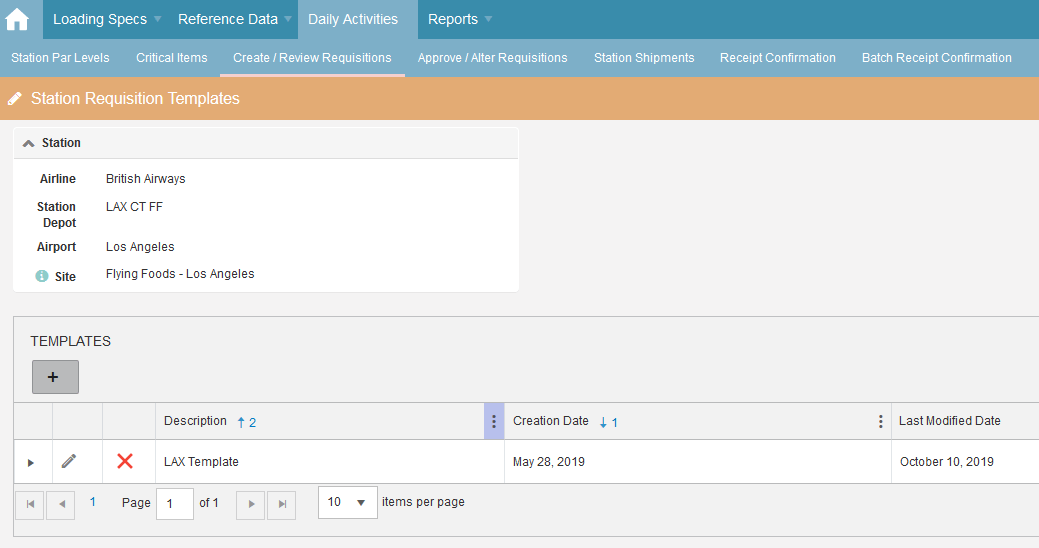Open Loading Specs menu
The height and width of the screenshot is (548, 1039).
[106, 19]
